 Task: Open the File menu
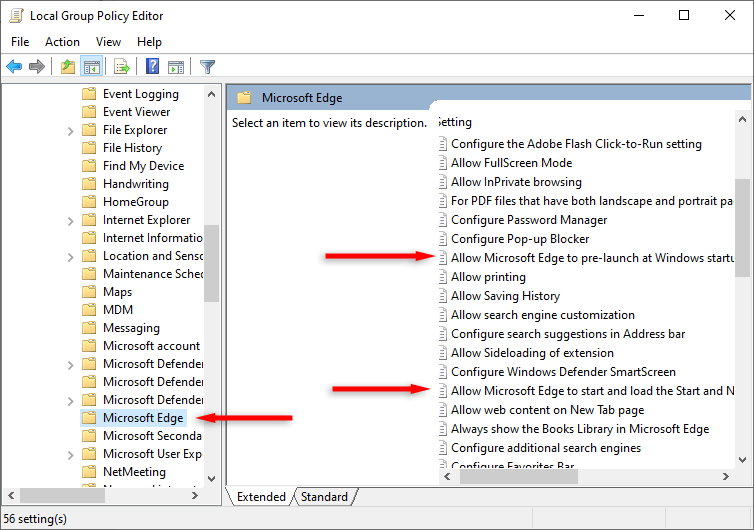pos(20,42)
